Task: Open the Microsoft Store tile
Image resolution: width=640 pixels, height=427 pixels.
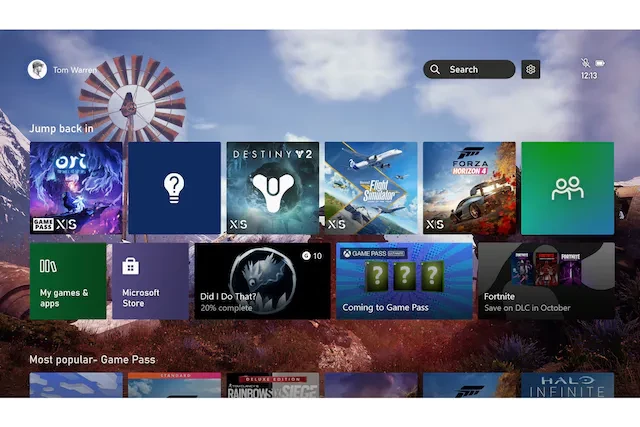Action: point(150,281)
